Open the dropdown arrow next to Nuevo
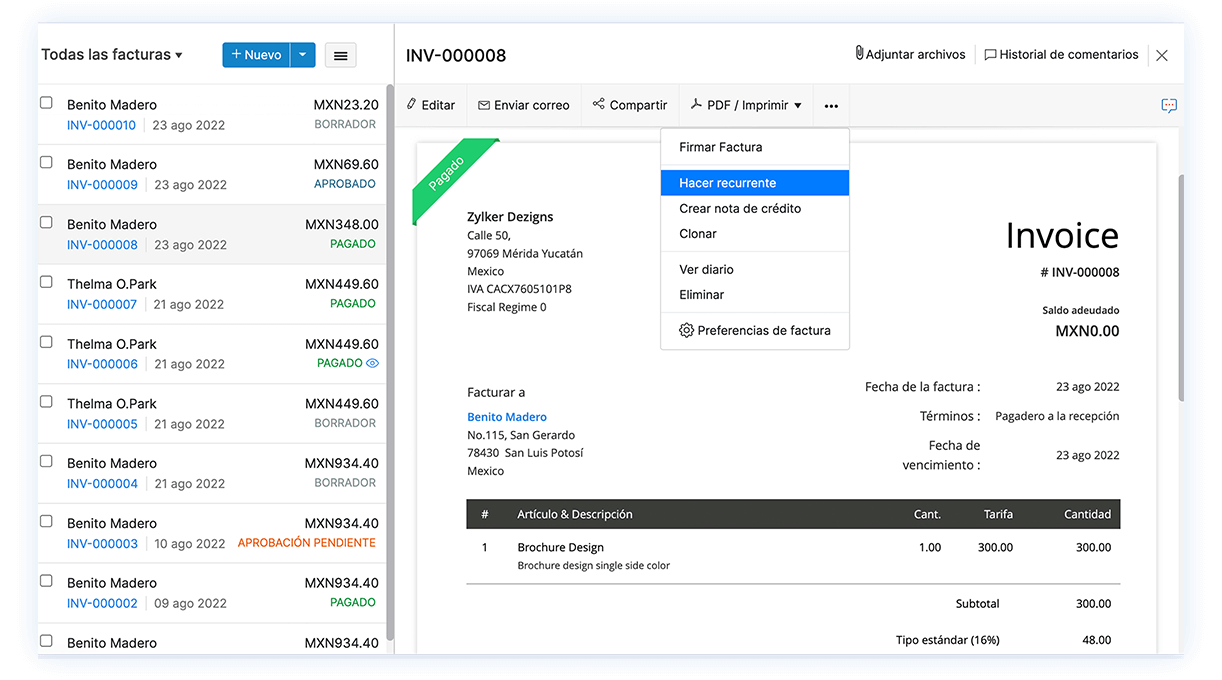Viewport: 1222px width, 680px height. coord(303,55)
